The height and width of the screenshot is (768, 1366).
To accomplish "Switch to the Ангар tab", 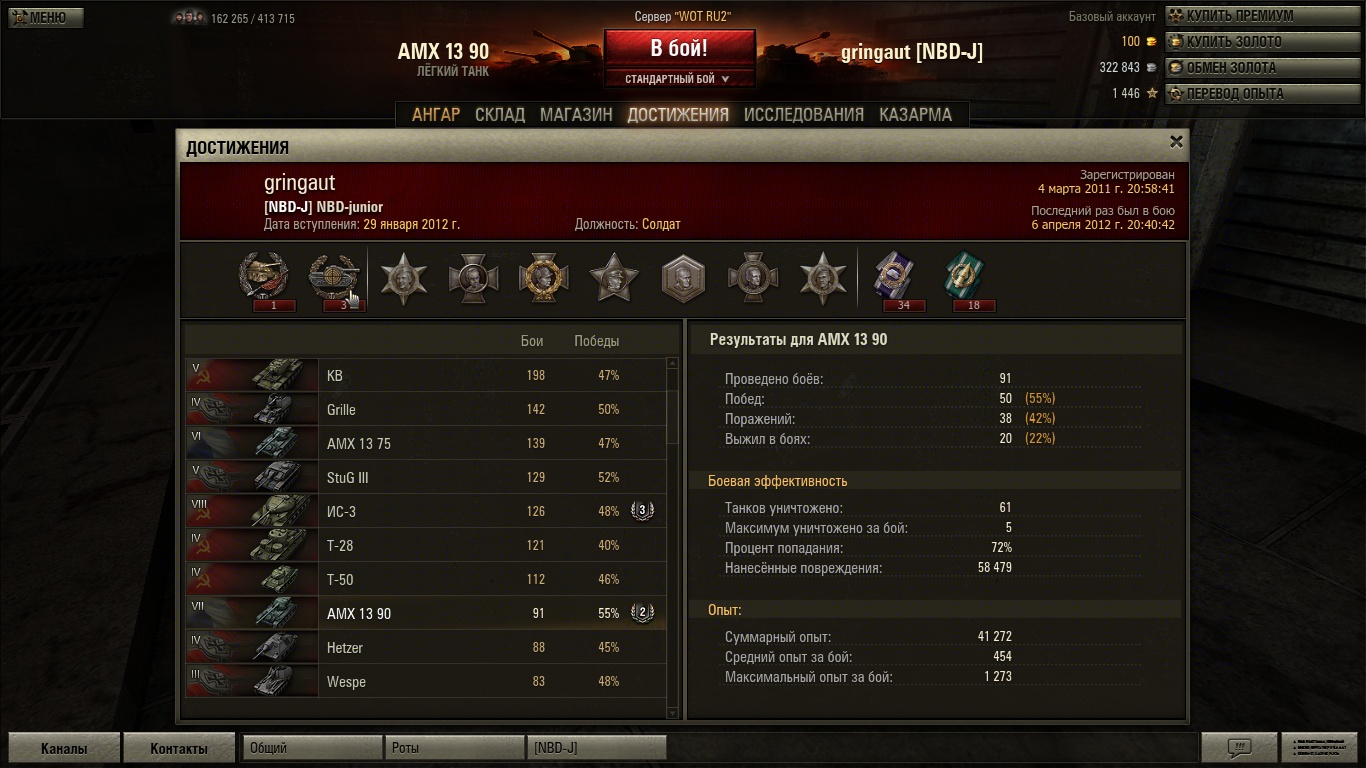I will 436,114.
